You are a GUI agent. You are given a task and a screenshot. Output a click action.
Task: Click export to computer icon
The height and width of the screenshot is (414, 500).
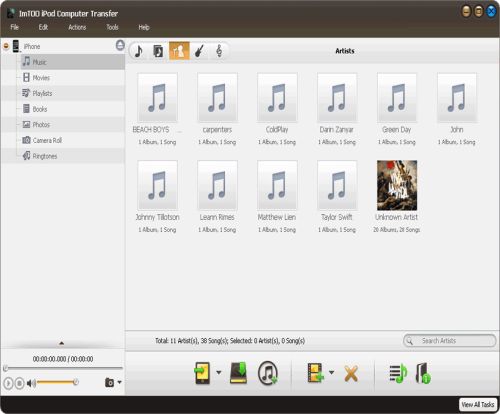[x=238, y=373]
